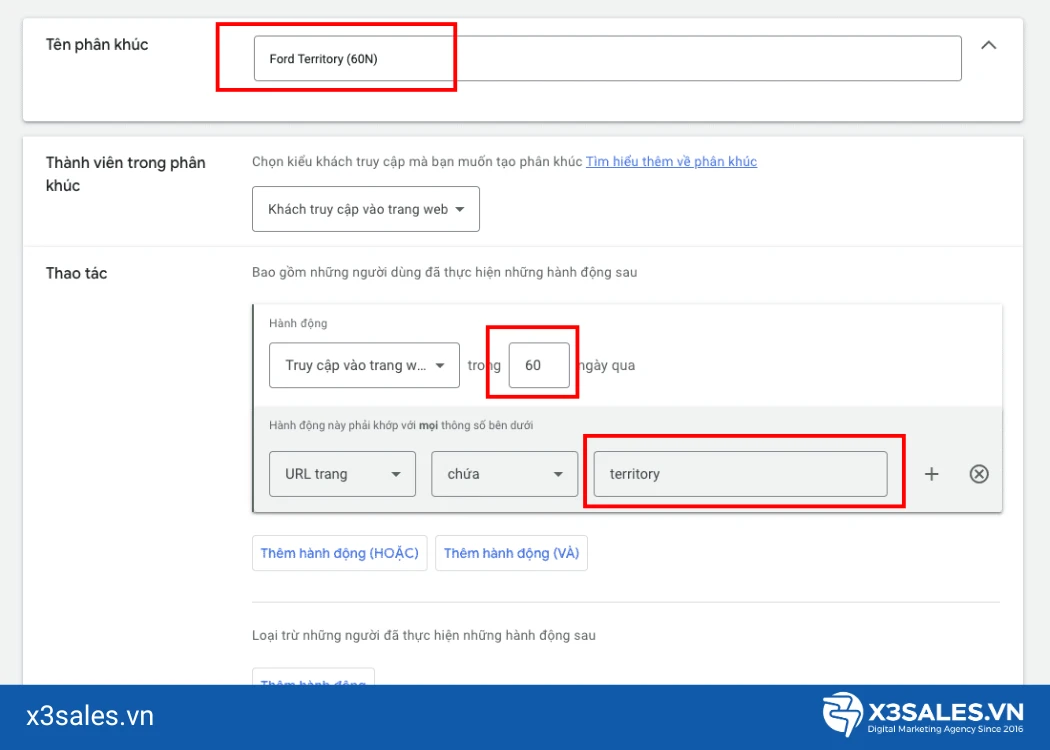Viewport: 1050px width, 750px height.
Task: Click the segment name input field
Action: [x=607, y=58]
